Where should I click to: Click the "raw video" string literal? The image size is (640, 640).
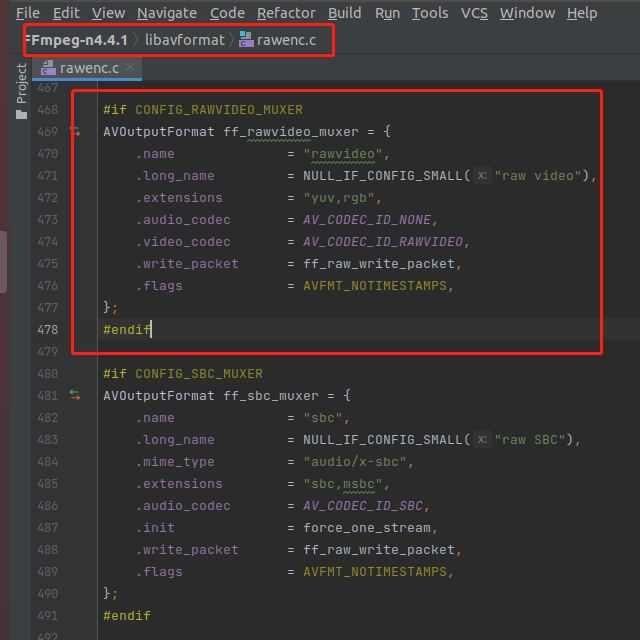coord(538,176)
